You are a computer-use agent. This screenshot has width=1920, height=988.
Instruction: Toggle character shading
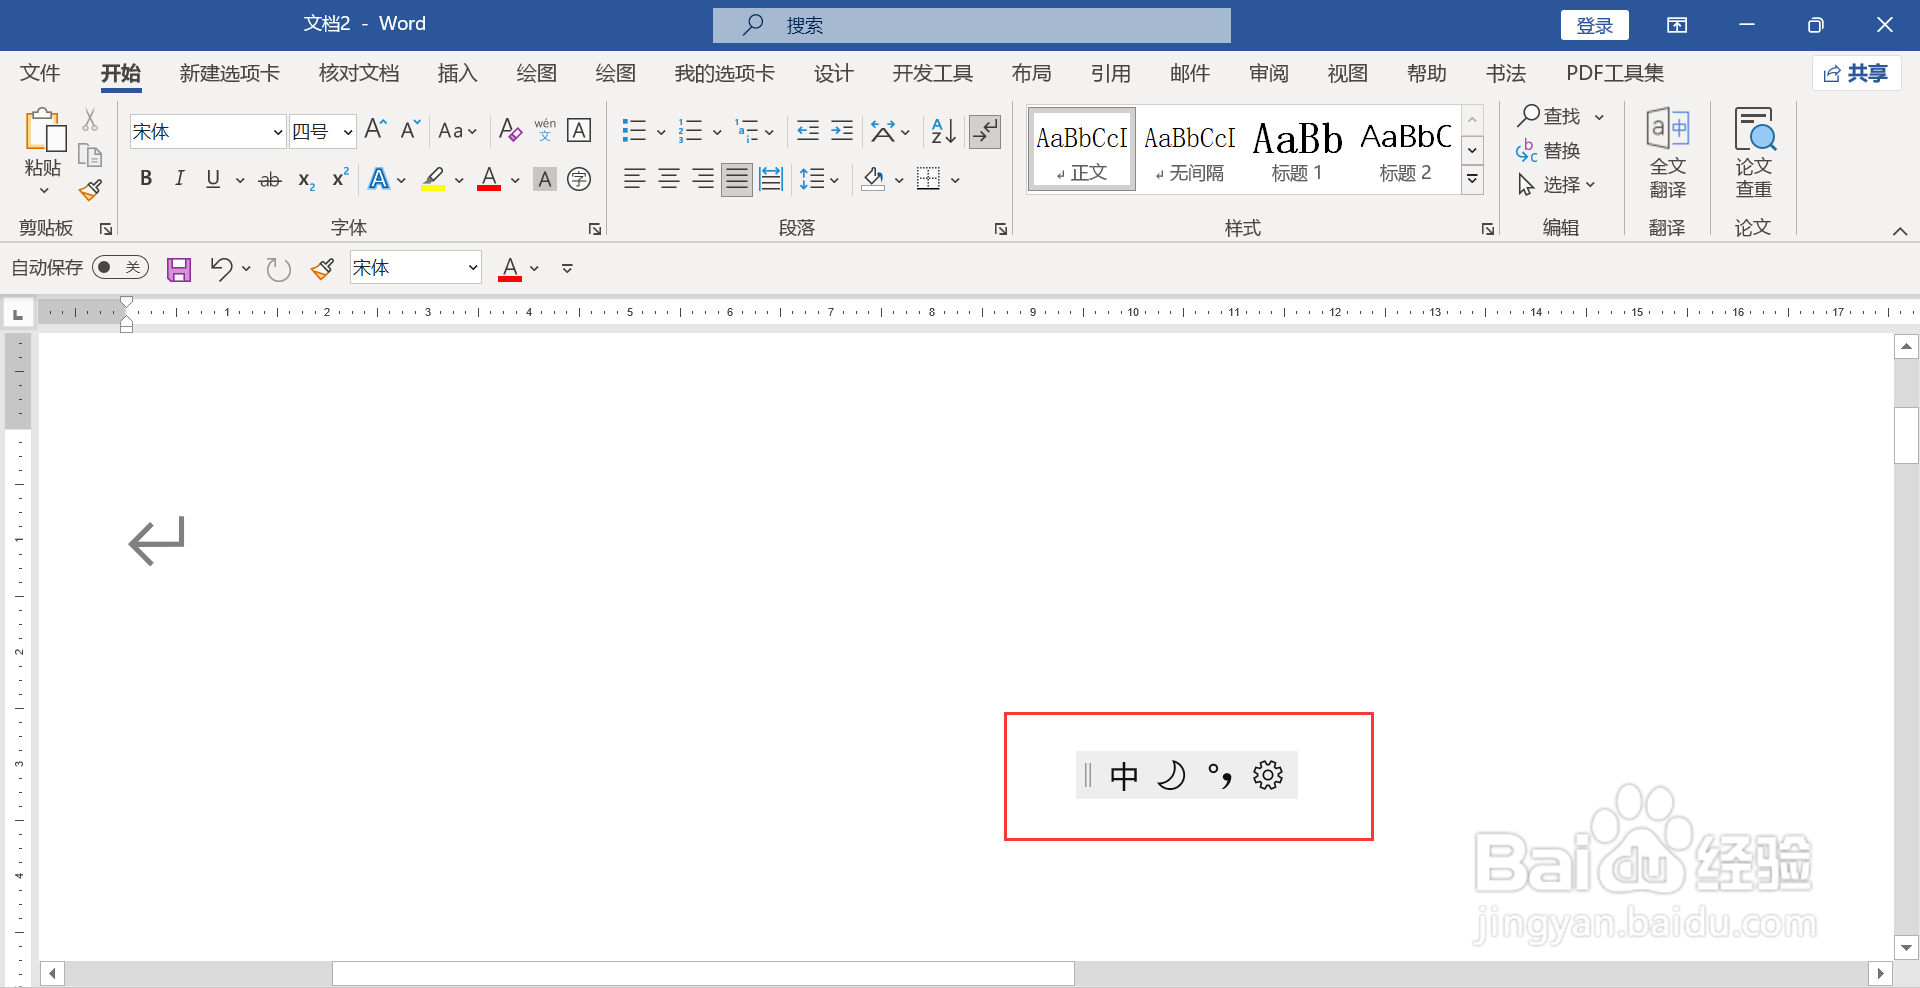coord(545,179)
